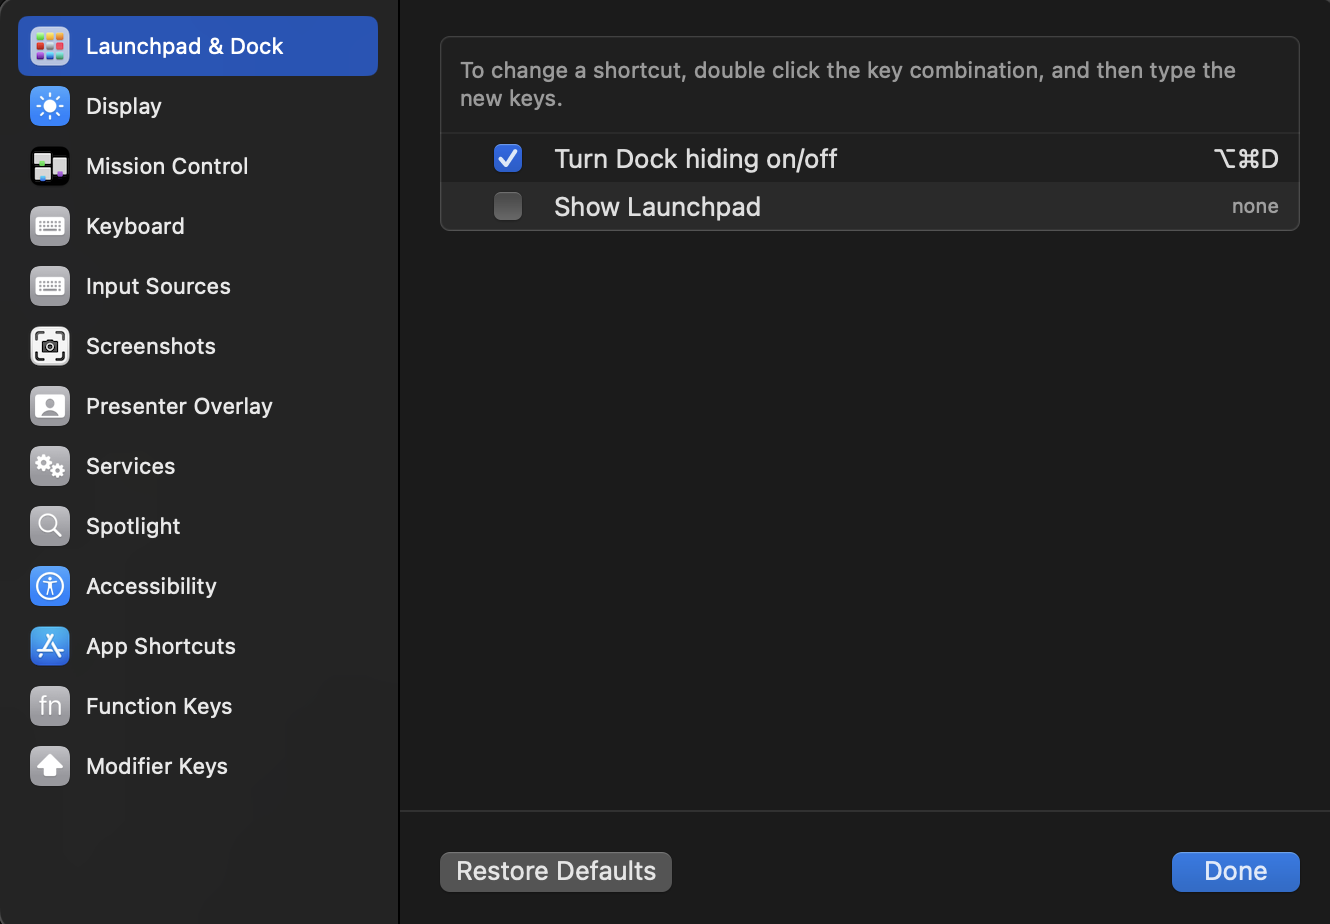Select the Show Launchpad row label

click(x=657, y=206)
